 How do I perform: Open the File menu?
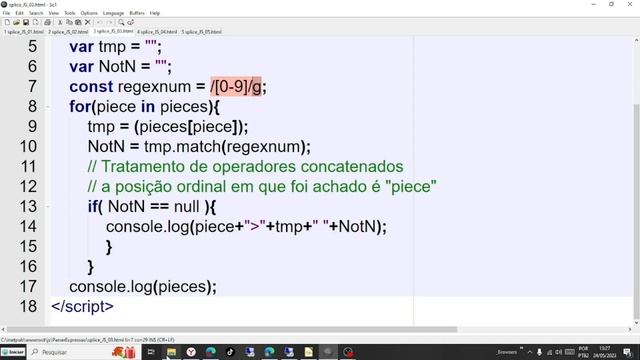[x=6, y=13]
